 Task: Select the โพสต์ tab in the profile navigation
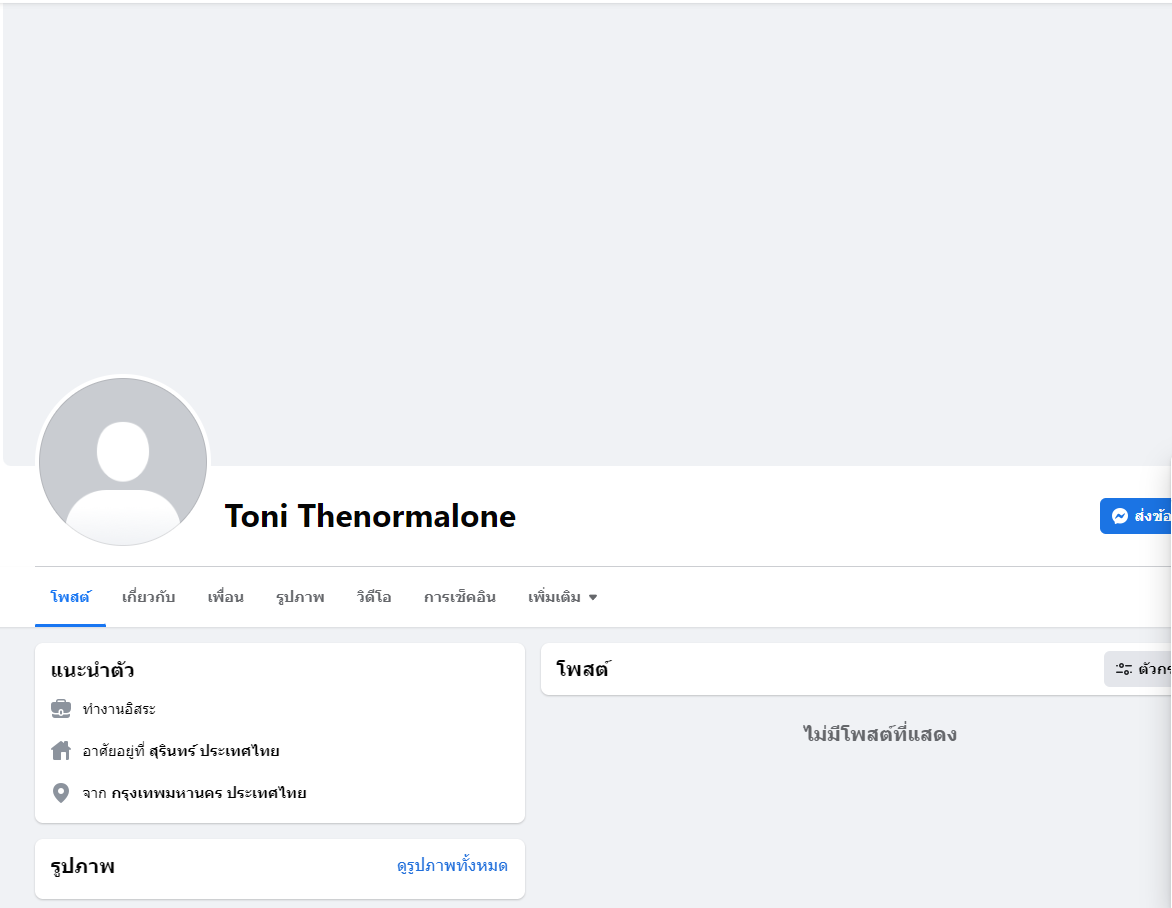[70, 597]
